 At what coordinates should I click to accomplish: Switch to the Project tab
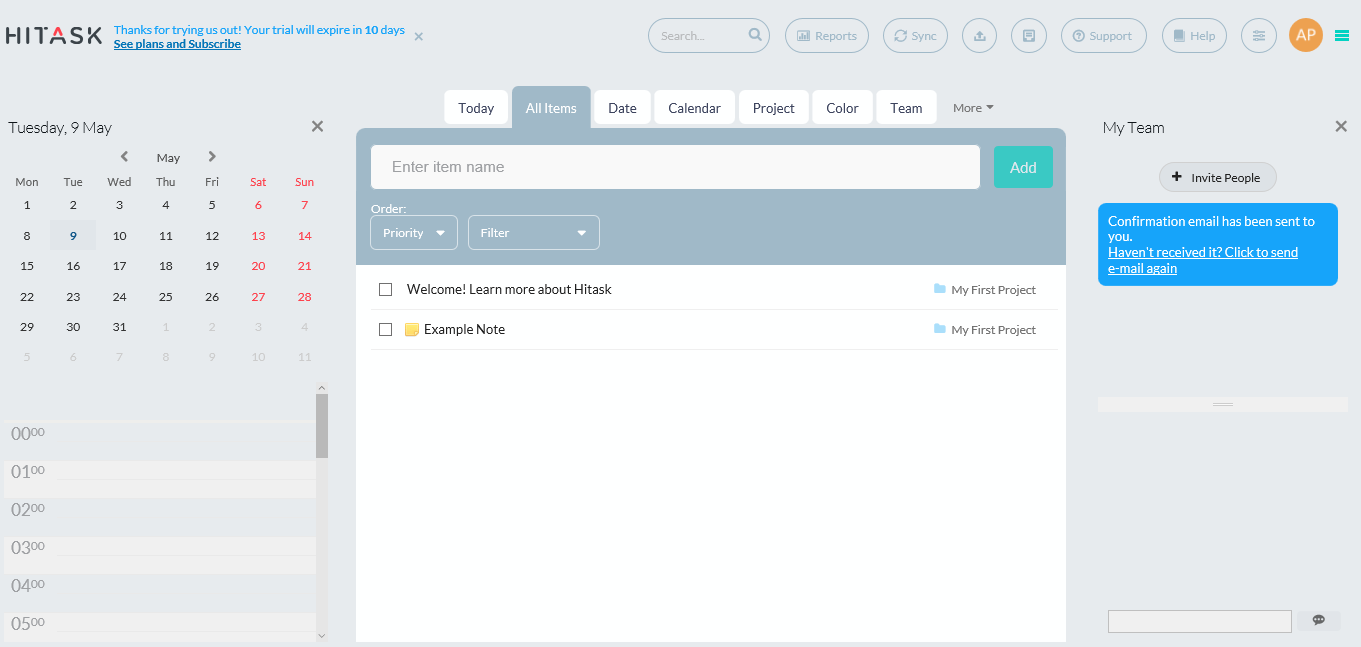[x=773, y=108]
